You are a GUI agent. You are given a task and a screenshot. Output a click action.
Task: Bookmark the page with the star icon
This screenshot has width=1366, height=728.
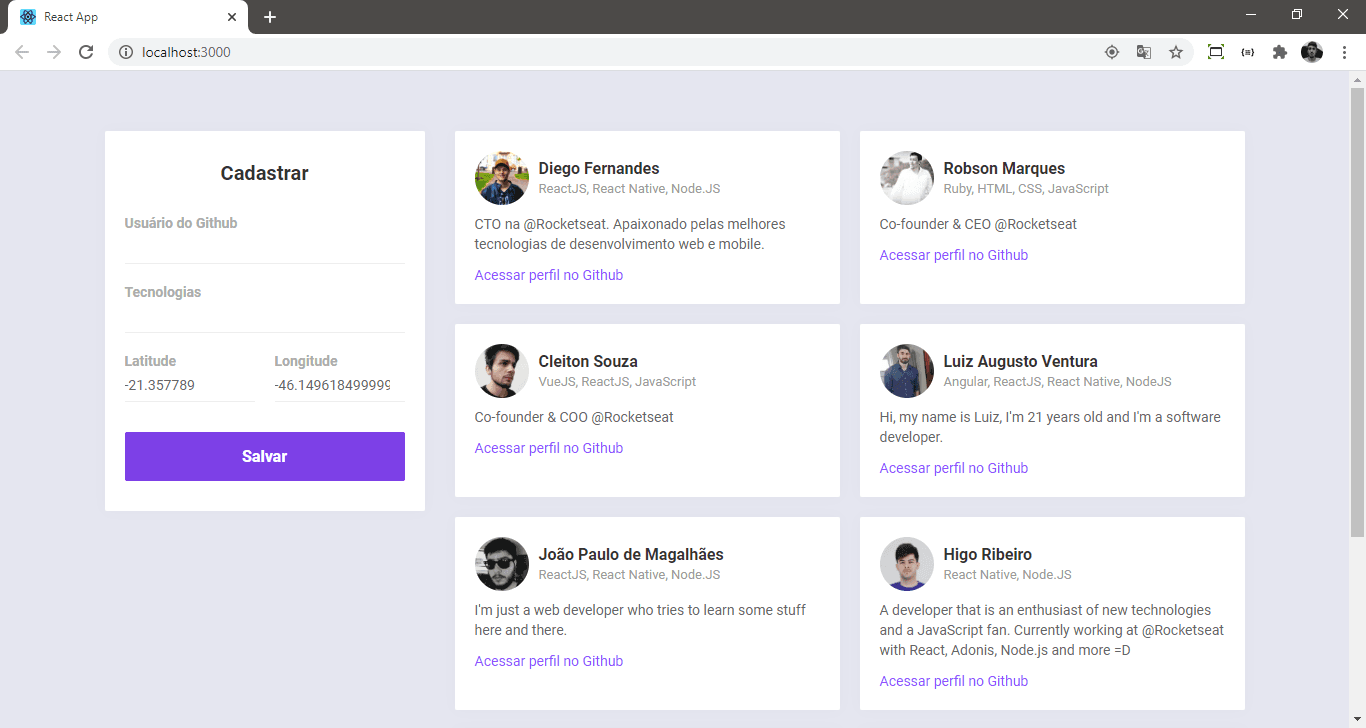[1176, 51]
